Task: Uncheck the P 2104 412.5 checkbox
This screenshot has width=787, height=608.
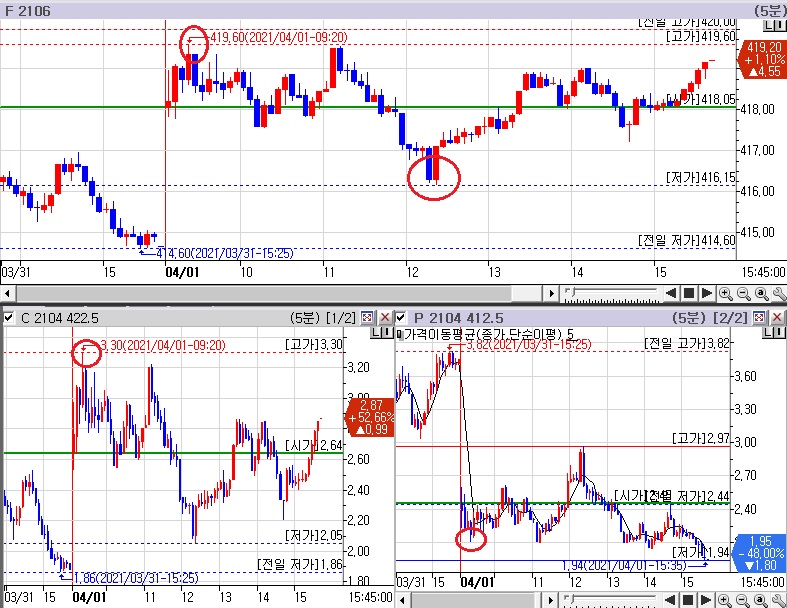Action: click(x=401, y=317)
